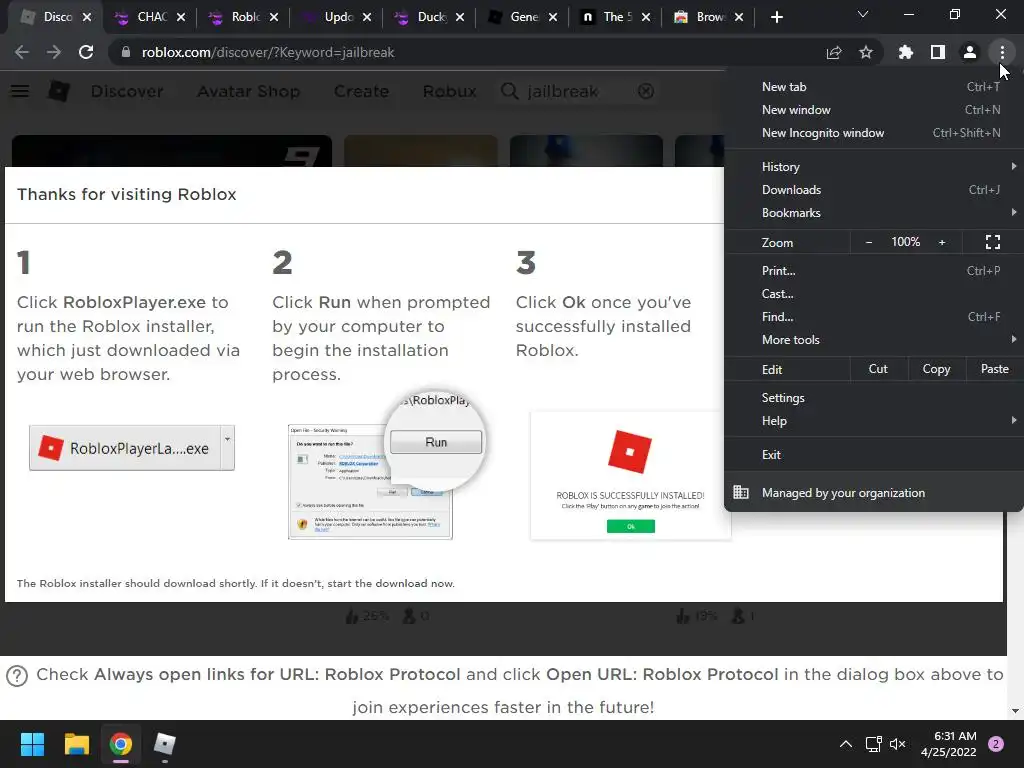Open the Roblox hamburger navigation menu

point(20,91)
